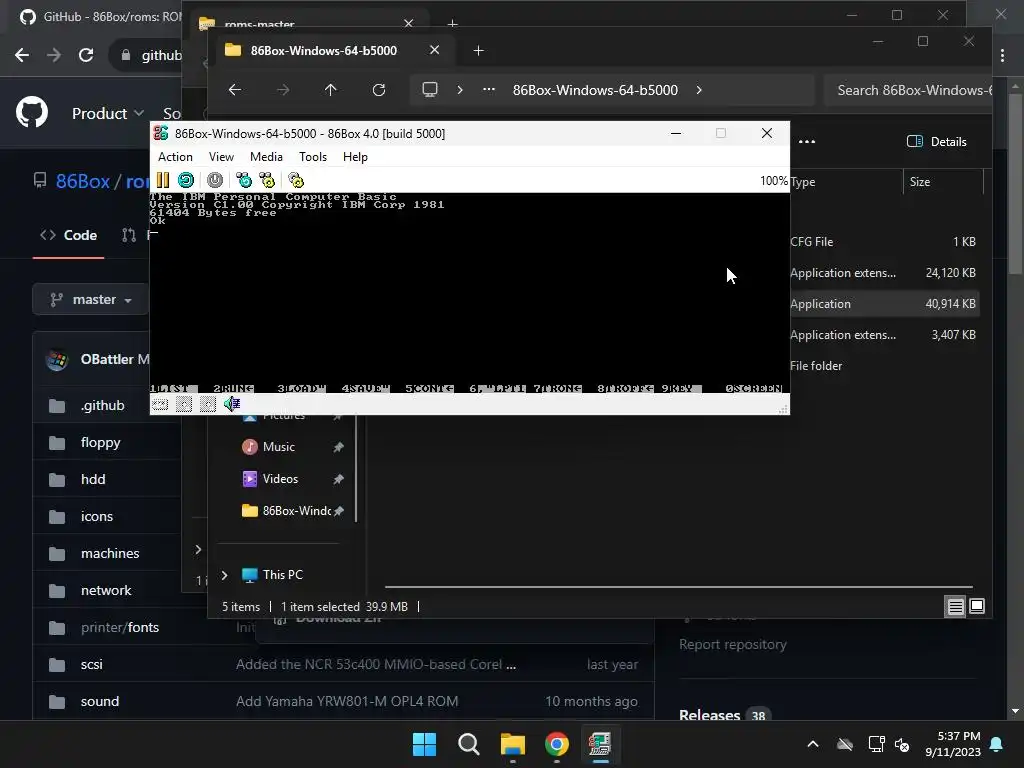Screen dimensions: 1024x768
Task: Open the Help menu in 86Box
Action: click(355, 157)
